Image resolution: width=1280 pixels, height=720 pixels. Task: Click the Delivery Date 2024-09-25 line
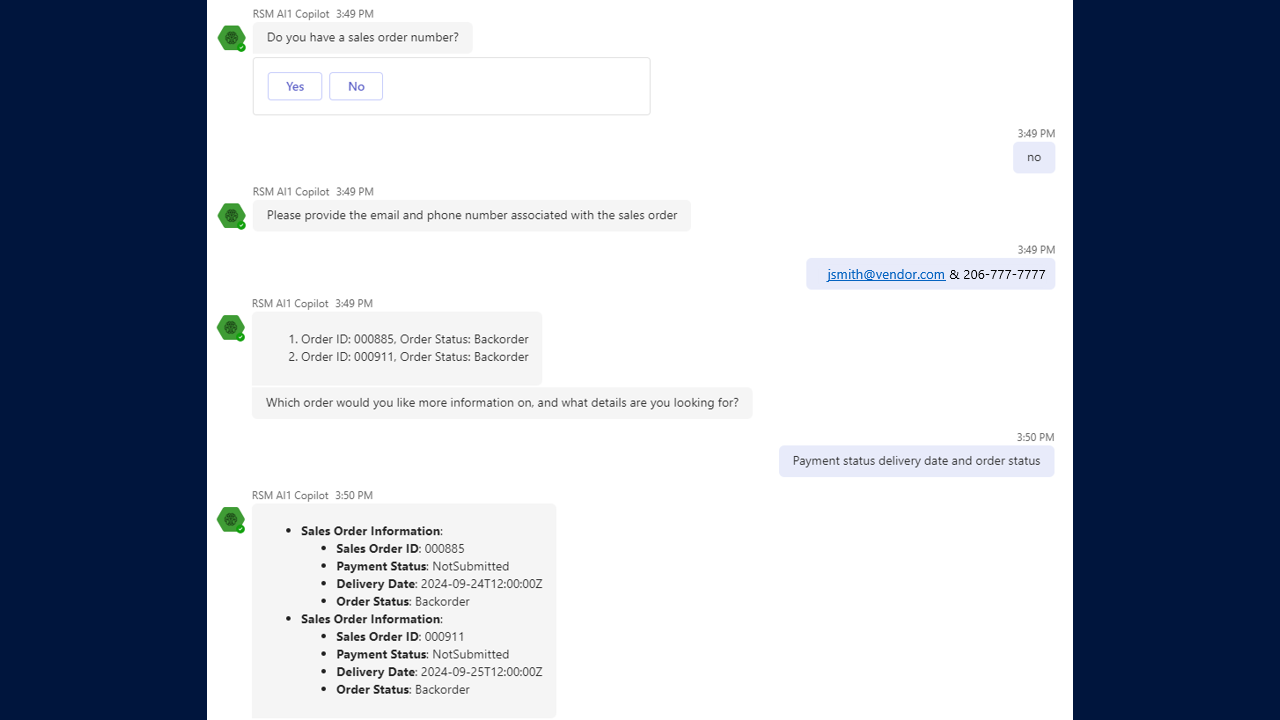[x=439, y=671]
